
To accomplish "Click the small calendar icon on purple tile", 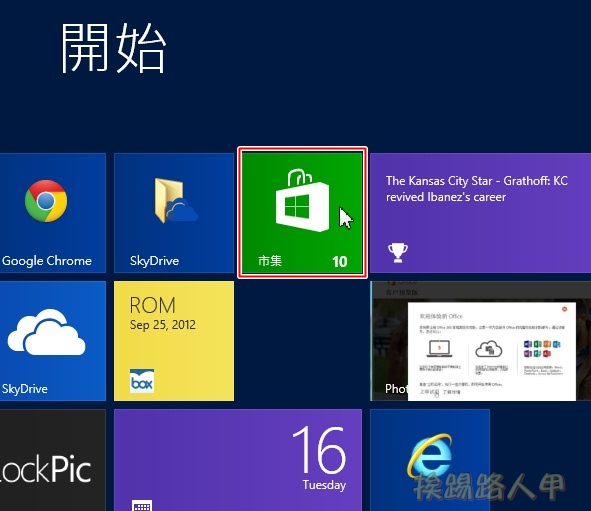I will pos(142,505).
